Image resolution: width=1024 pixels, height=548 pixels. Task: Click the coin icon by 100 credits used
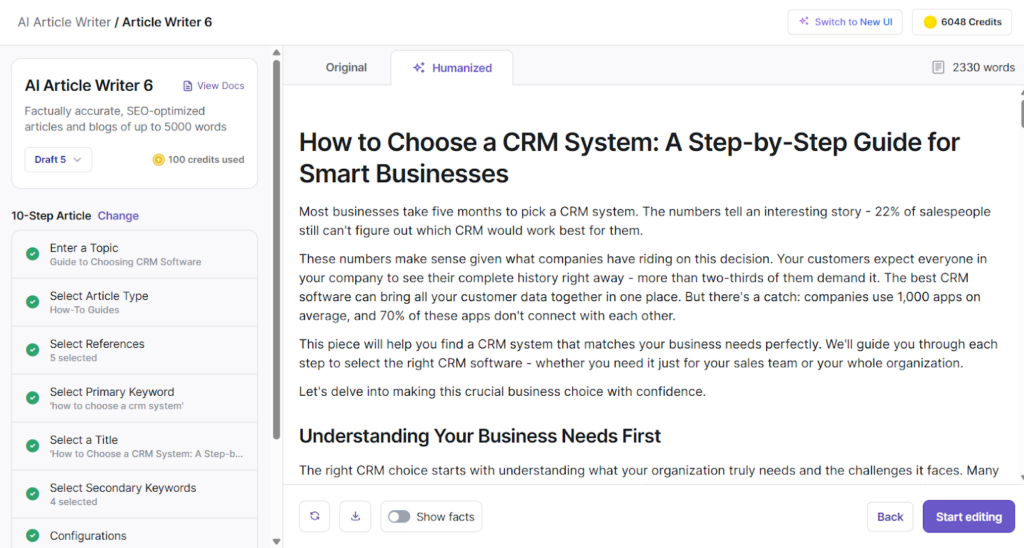click(x=158, y=159)
